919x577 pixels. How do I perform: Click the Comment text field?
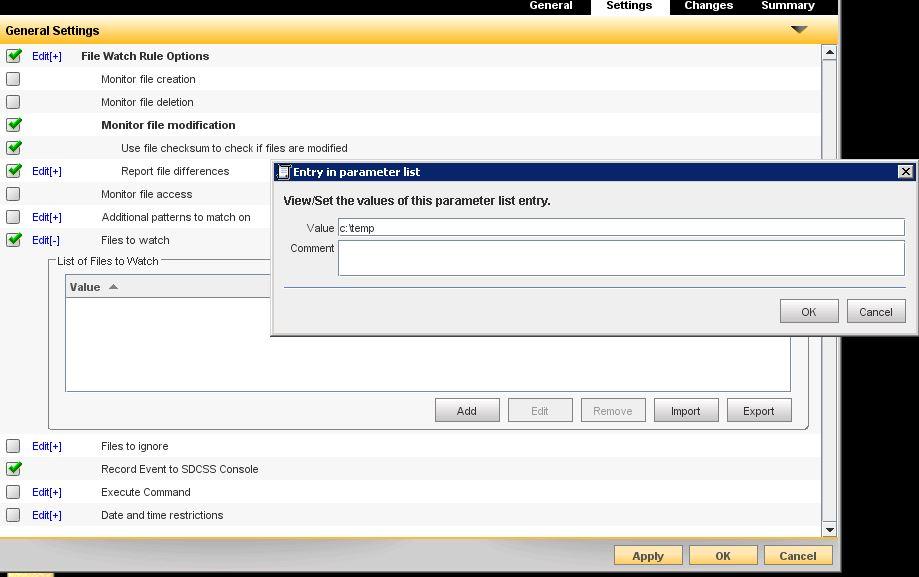pos(620,258)
